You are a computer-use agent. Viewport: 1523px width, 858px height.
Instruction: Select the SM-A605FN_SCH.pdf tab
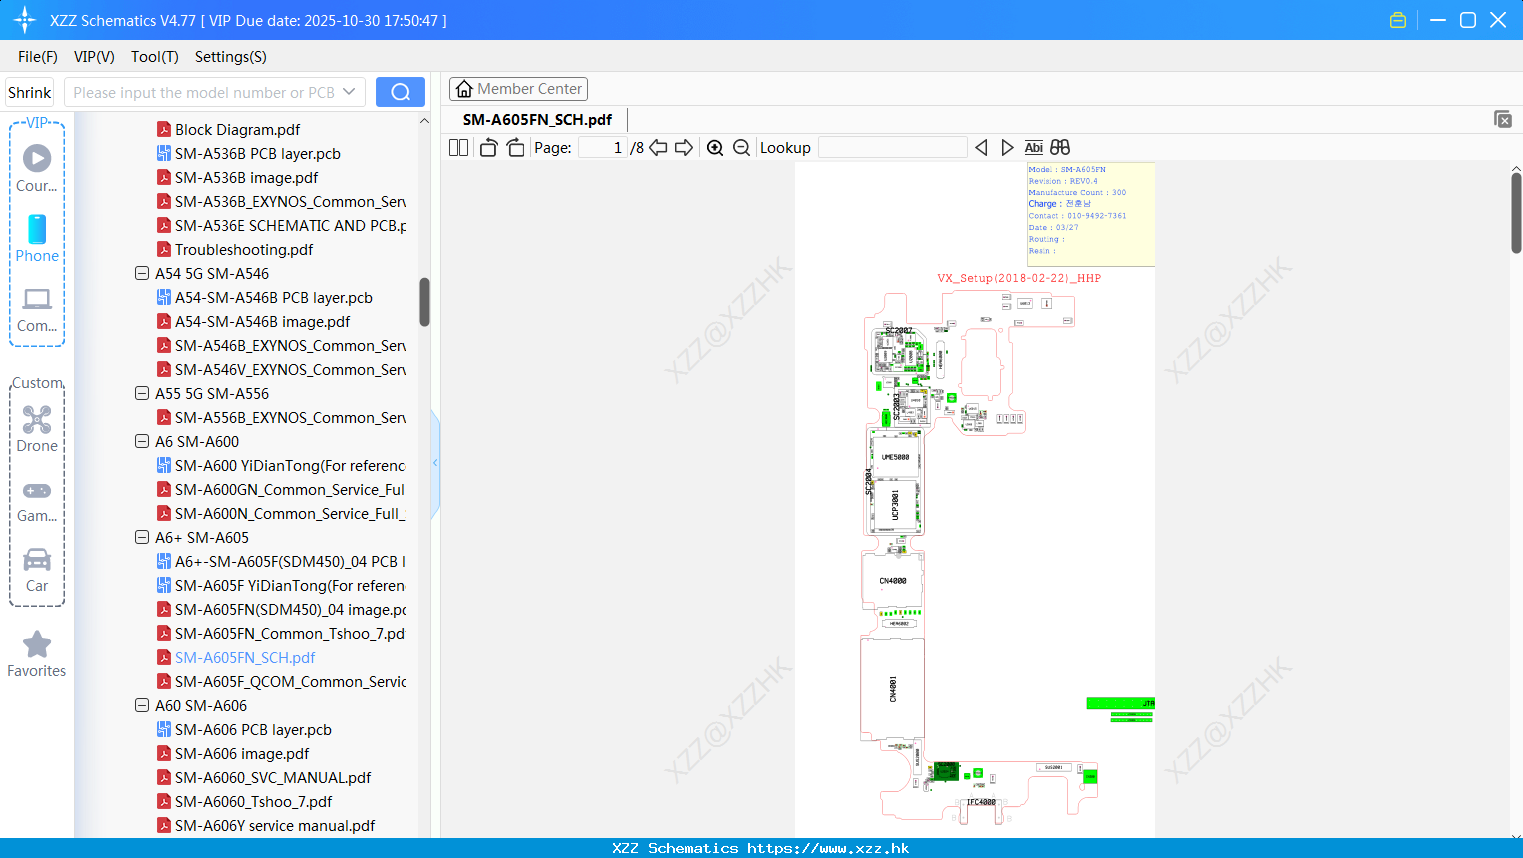537,119
